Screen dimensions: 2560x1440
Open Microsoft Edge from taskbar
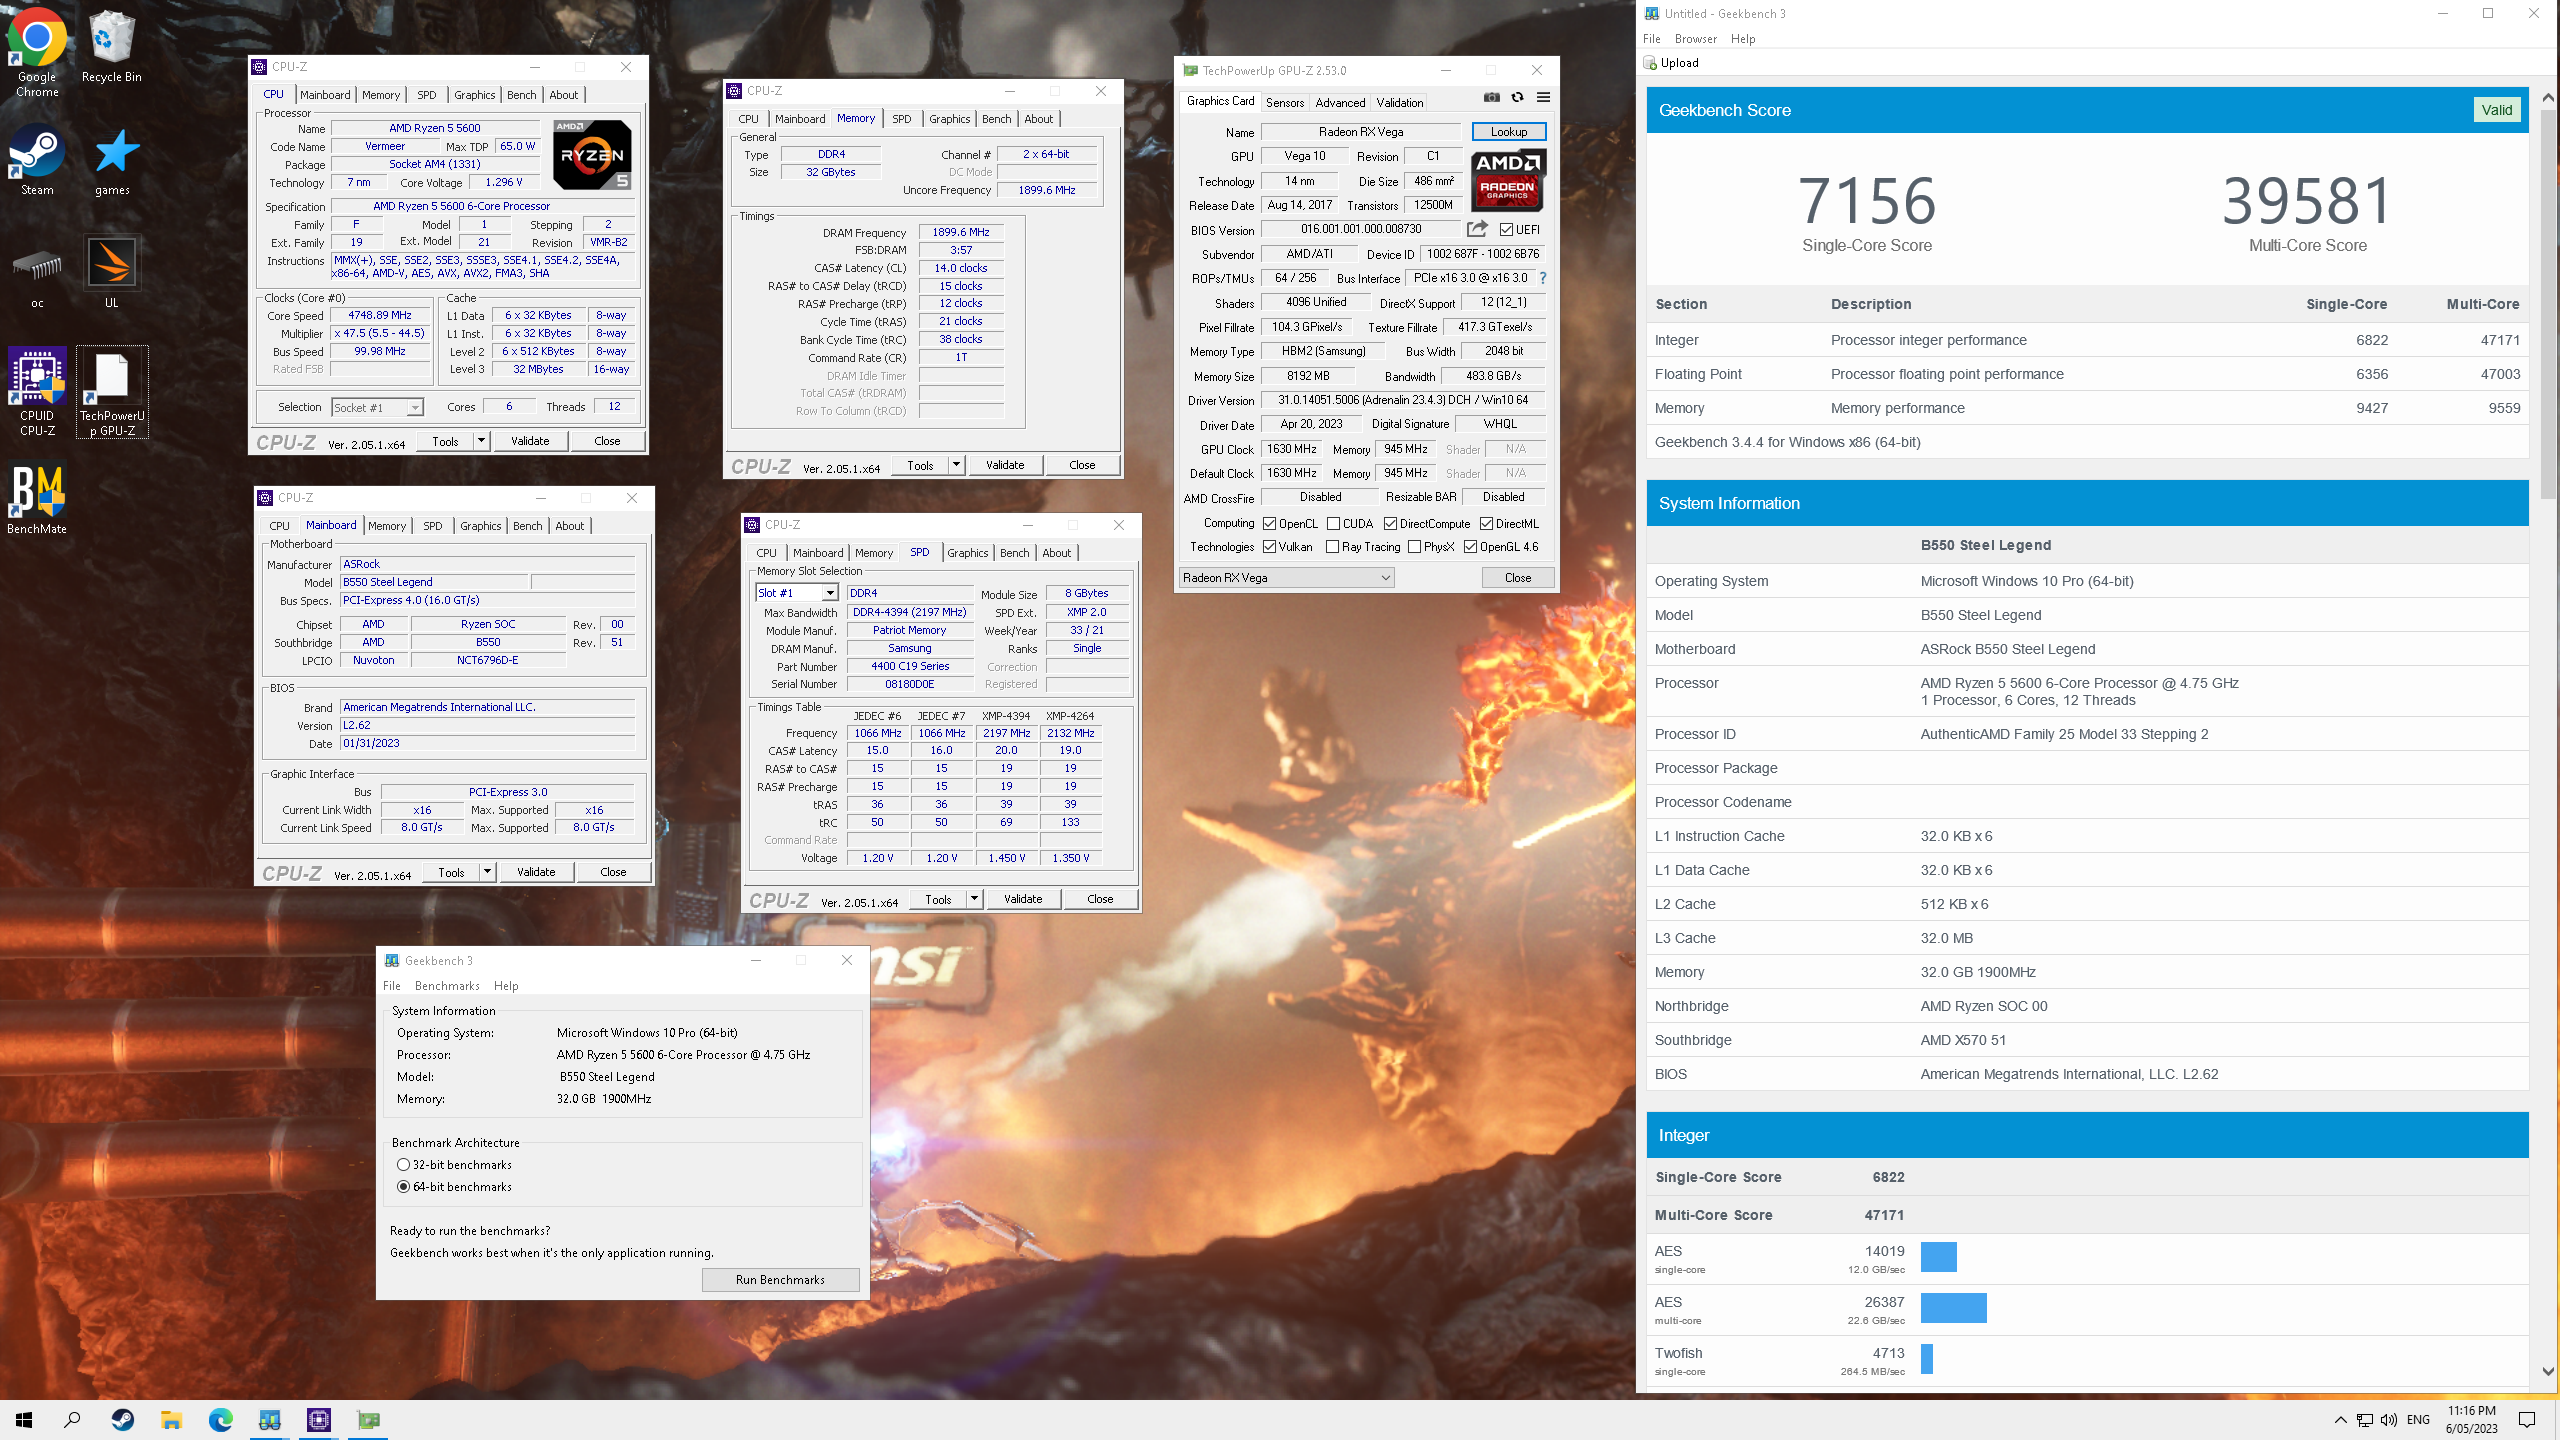[220, 1419]
